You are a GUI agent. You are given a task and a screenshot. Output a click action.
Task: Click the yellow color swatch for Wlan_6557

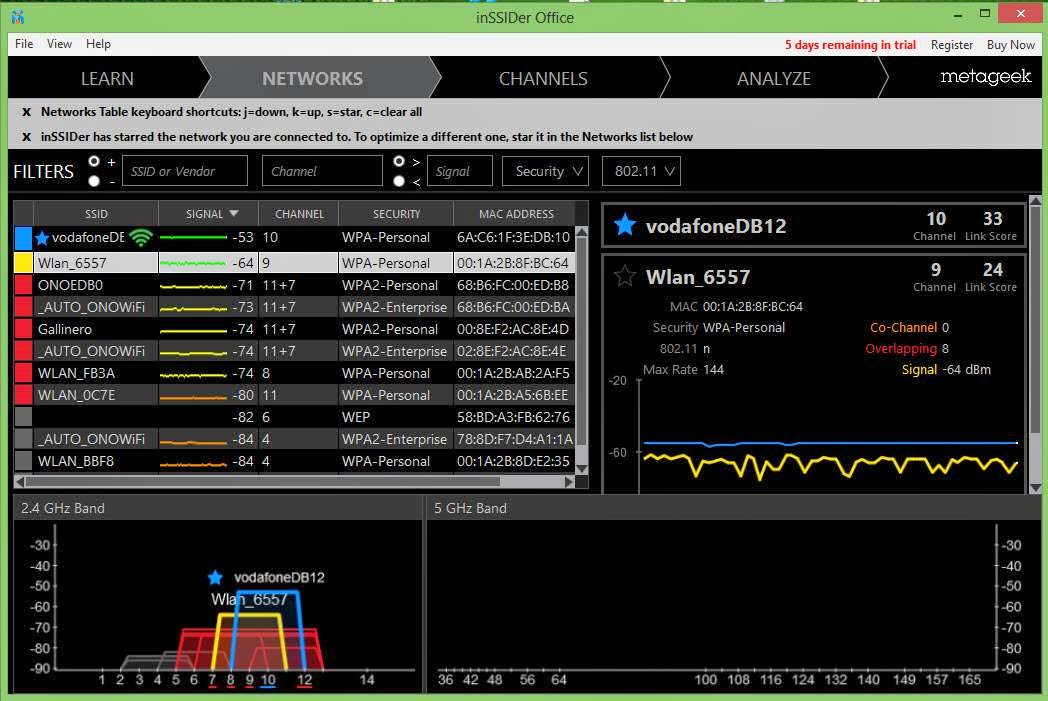click(23, 263)
